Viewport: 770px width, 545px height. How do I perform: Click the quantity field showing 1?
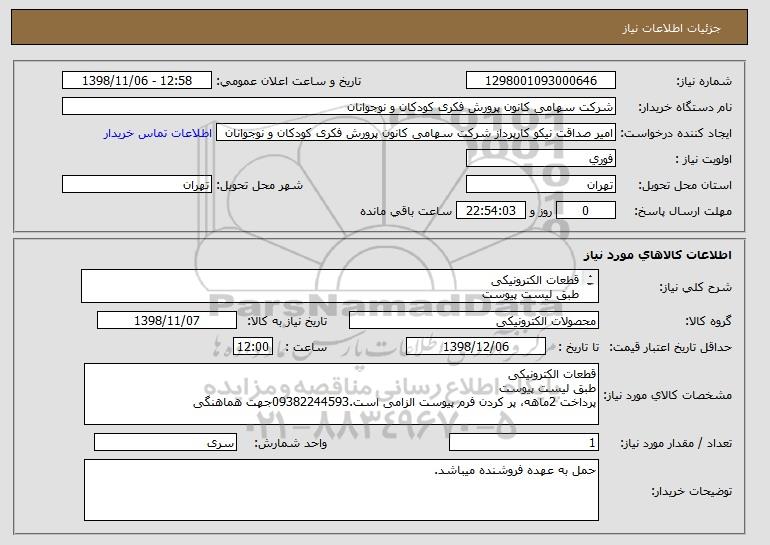pos(524,442)
